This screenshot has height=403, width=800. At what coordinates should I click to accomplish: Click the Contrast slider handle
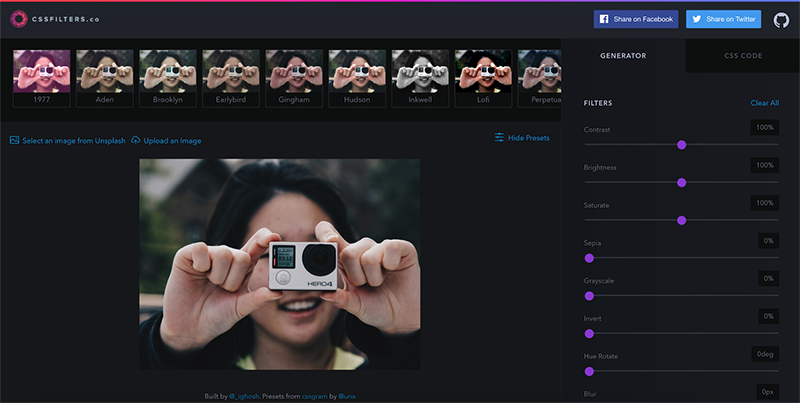tap(681, 145)
